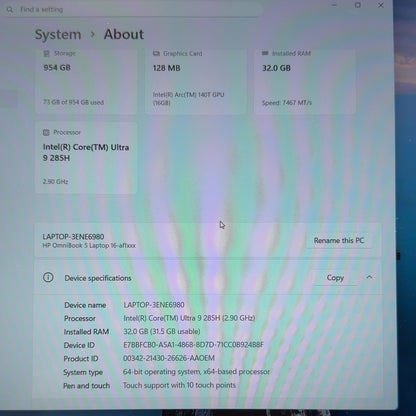Click the About breadcrumb heading
The image size is (416, 416).
tap(124, 34)
